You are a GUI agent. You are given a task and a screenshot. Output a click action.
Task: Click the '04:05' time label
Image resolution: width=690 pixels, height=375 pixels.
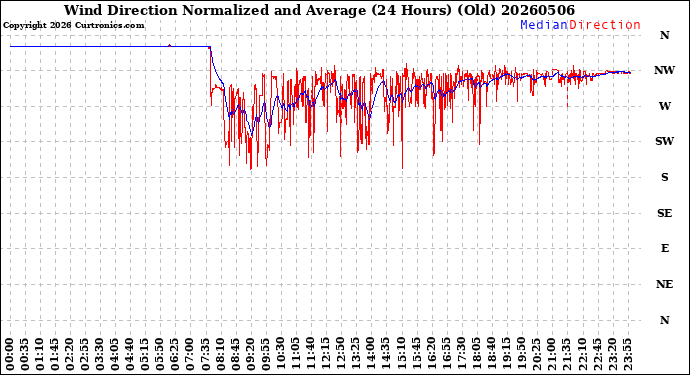115,355
